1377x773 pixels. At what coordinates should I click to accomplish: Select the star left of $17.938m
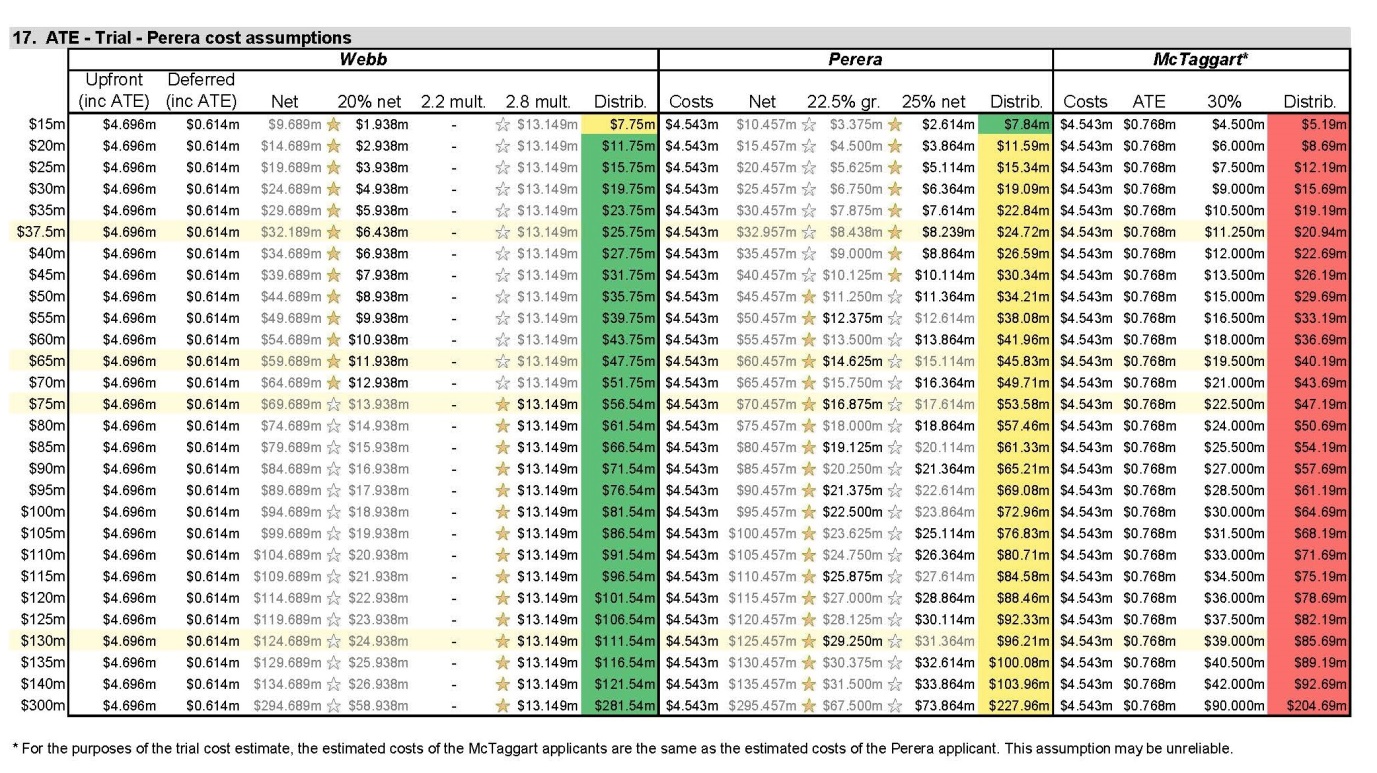pos(334,491)
